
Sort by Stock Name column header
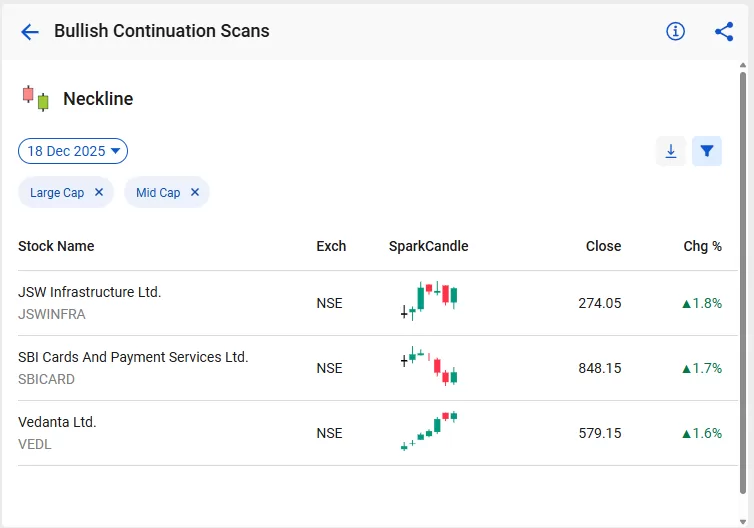click(56, 246)
